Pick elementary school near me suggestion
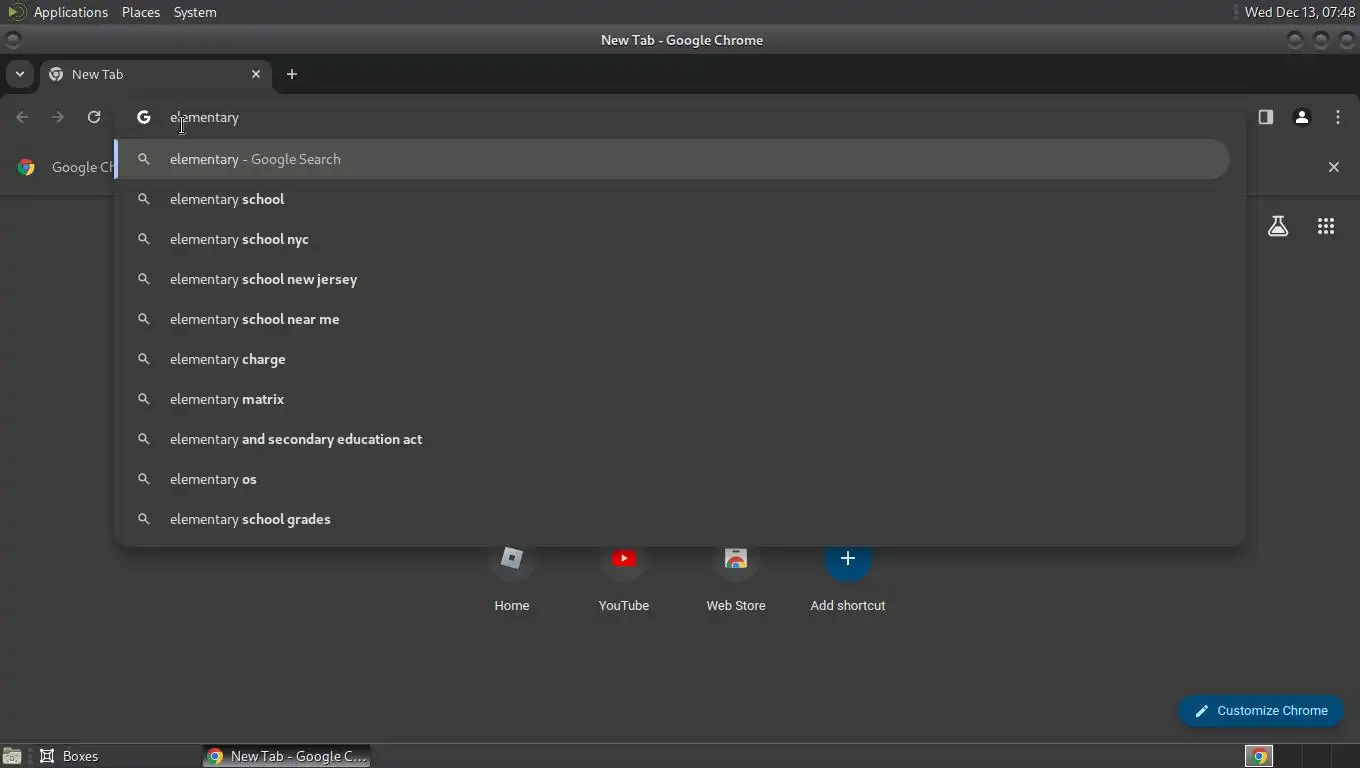 (672, 319)
